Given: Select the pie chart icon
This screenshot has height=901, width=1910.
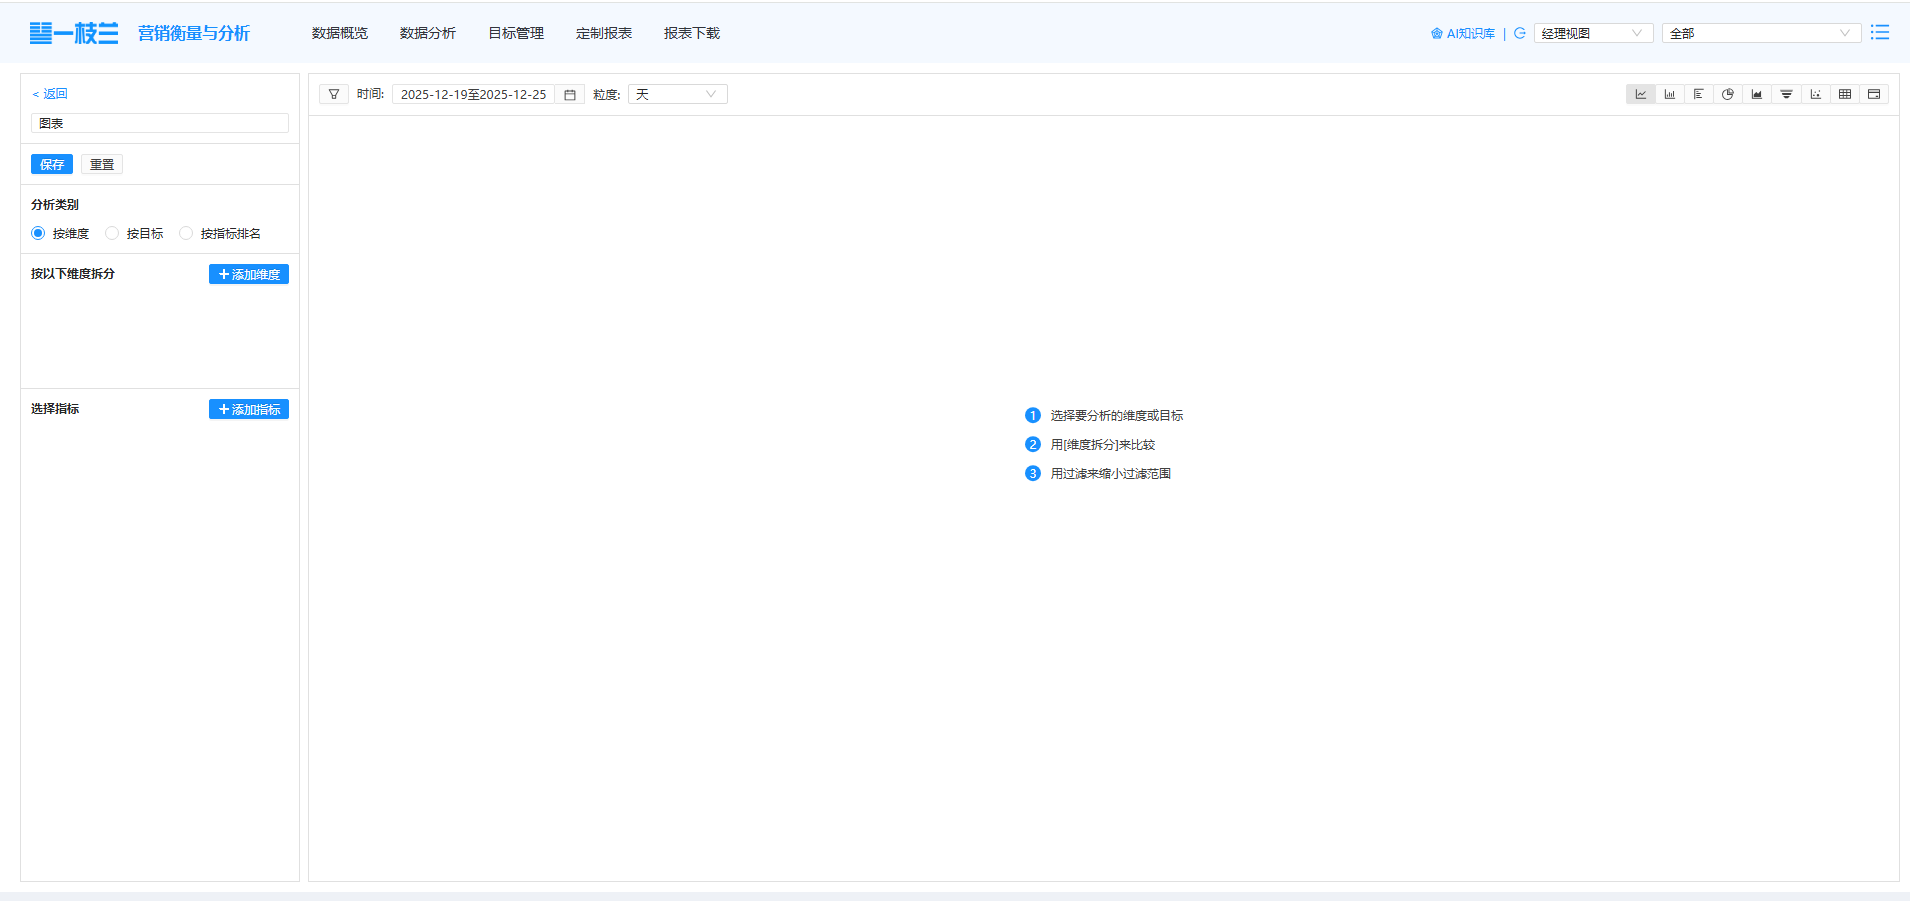Looking at the screenshot, I should pos(1727,94).
